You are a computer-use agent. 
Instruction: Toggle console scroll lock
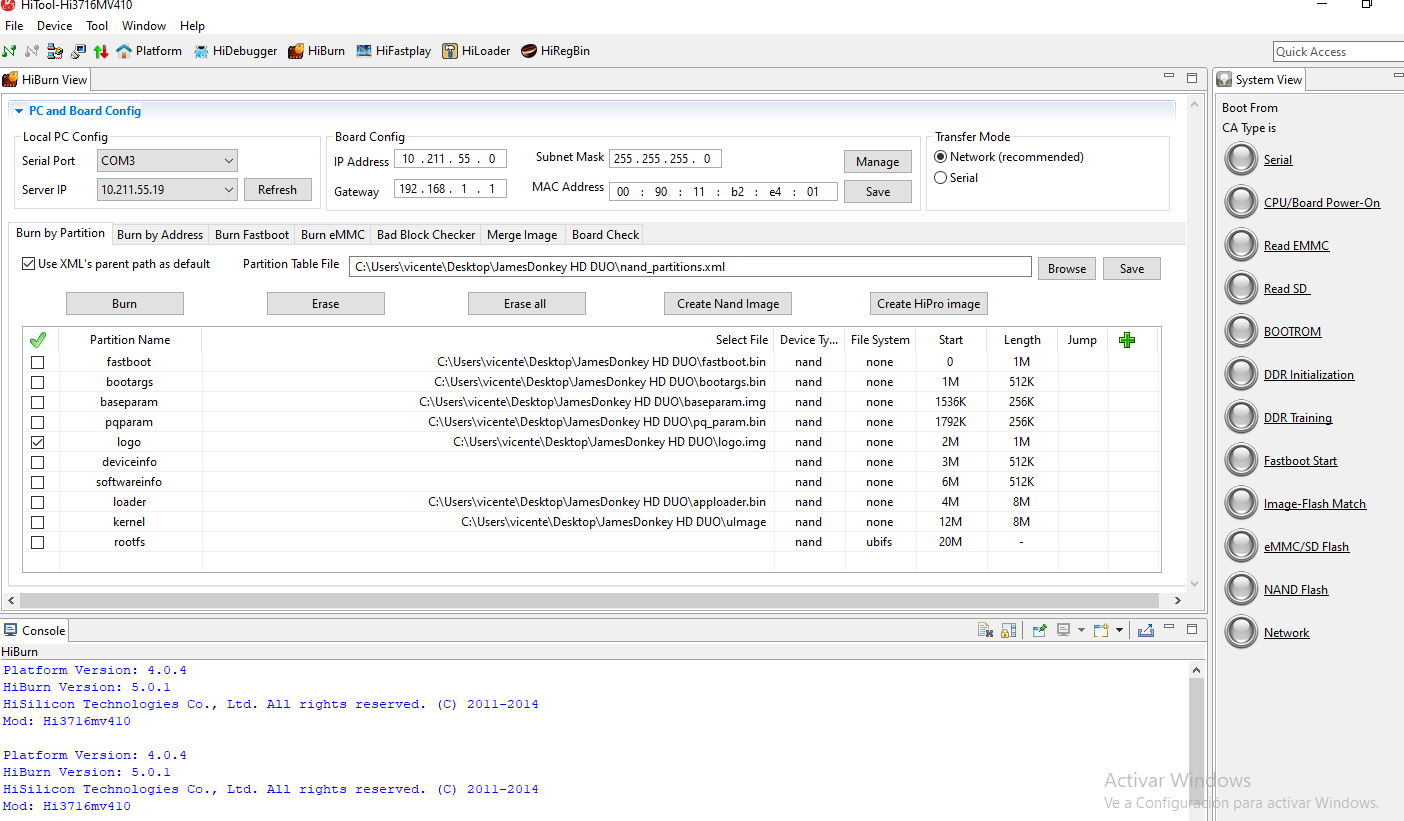point(1008,630)
